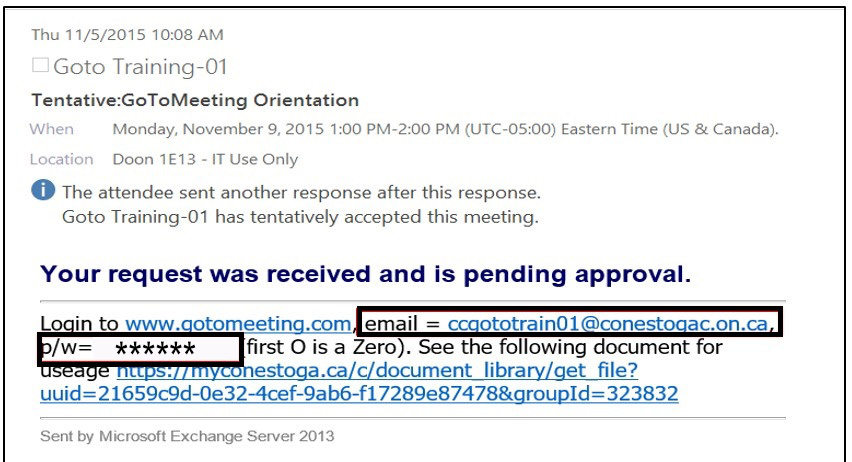Select the Goto Training-01 sender name

[x=140, y=66]
